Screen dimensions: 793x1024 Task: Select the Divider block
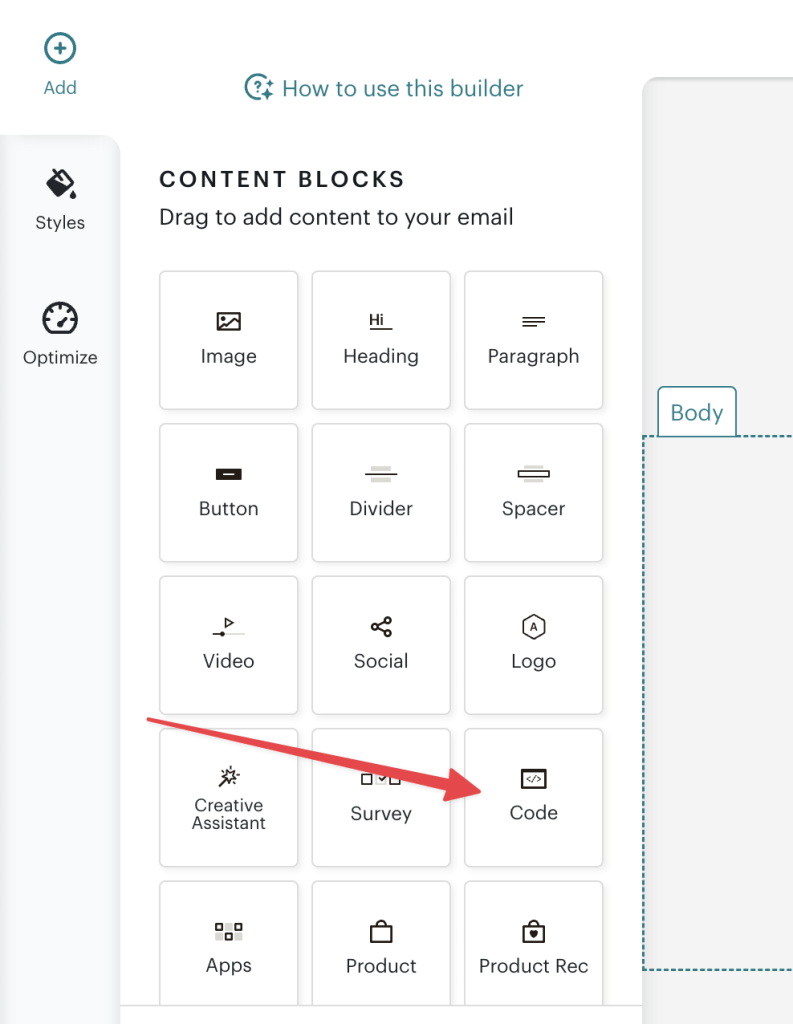click(x=381, y=492)
